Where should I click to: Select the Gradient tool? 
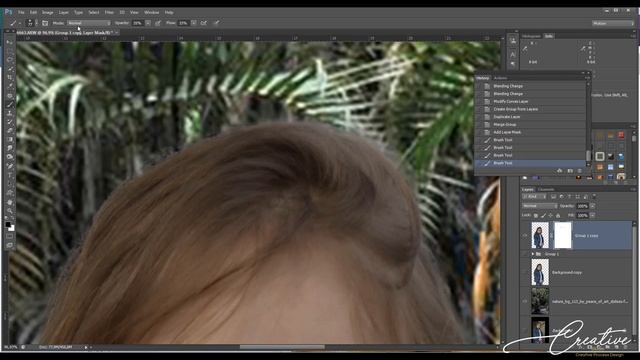tap(9, 139)
